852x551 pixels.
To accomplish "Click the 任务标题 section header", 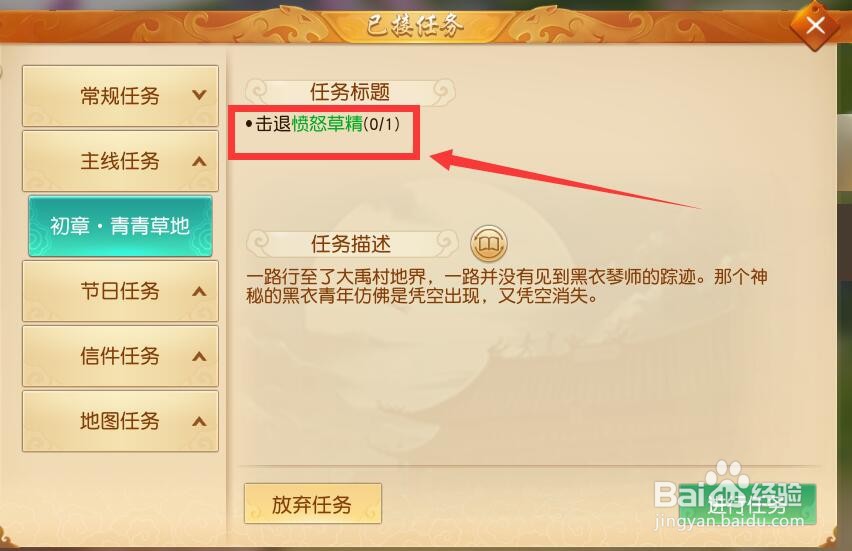I will (x=350, y=92).
